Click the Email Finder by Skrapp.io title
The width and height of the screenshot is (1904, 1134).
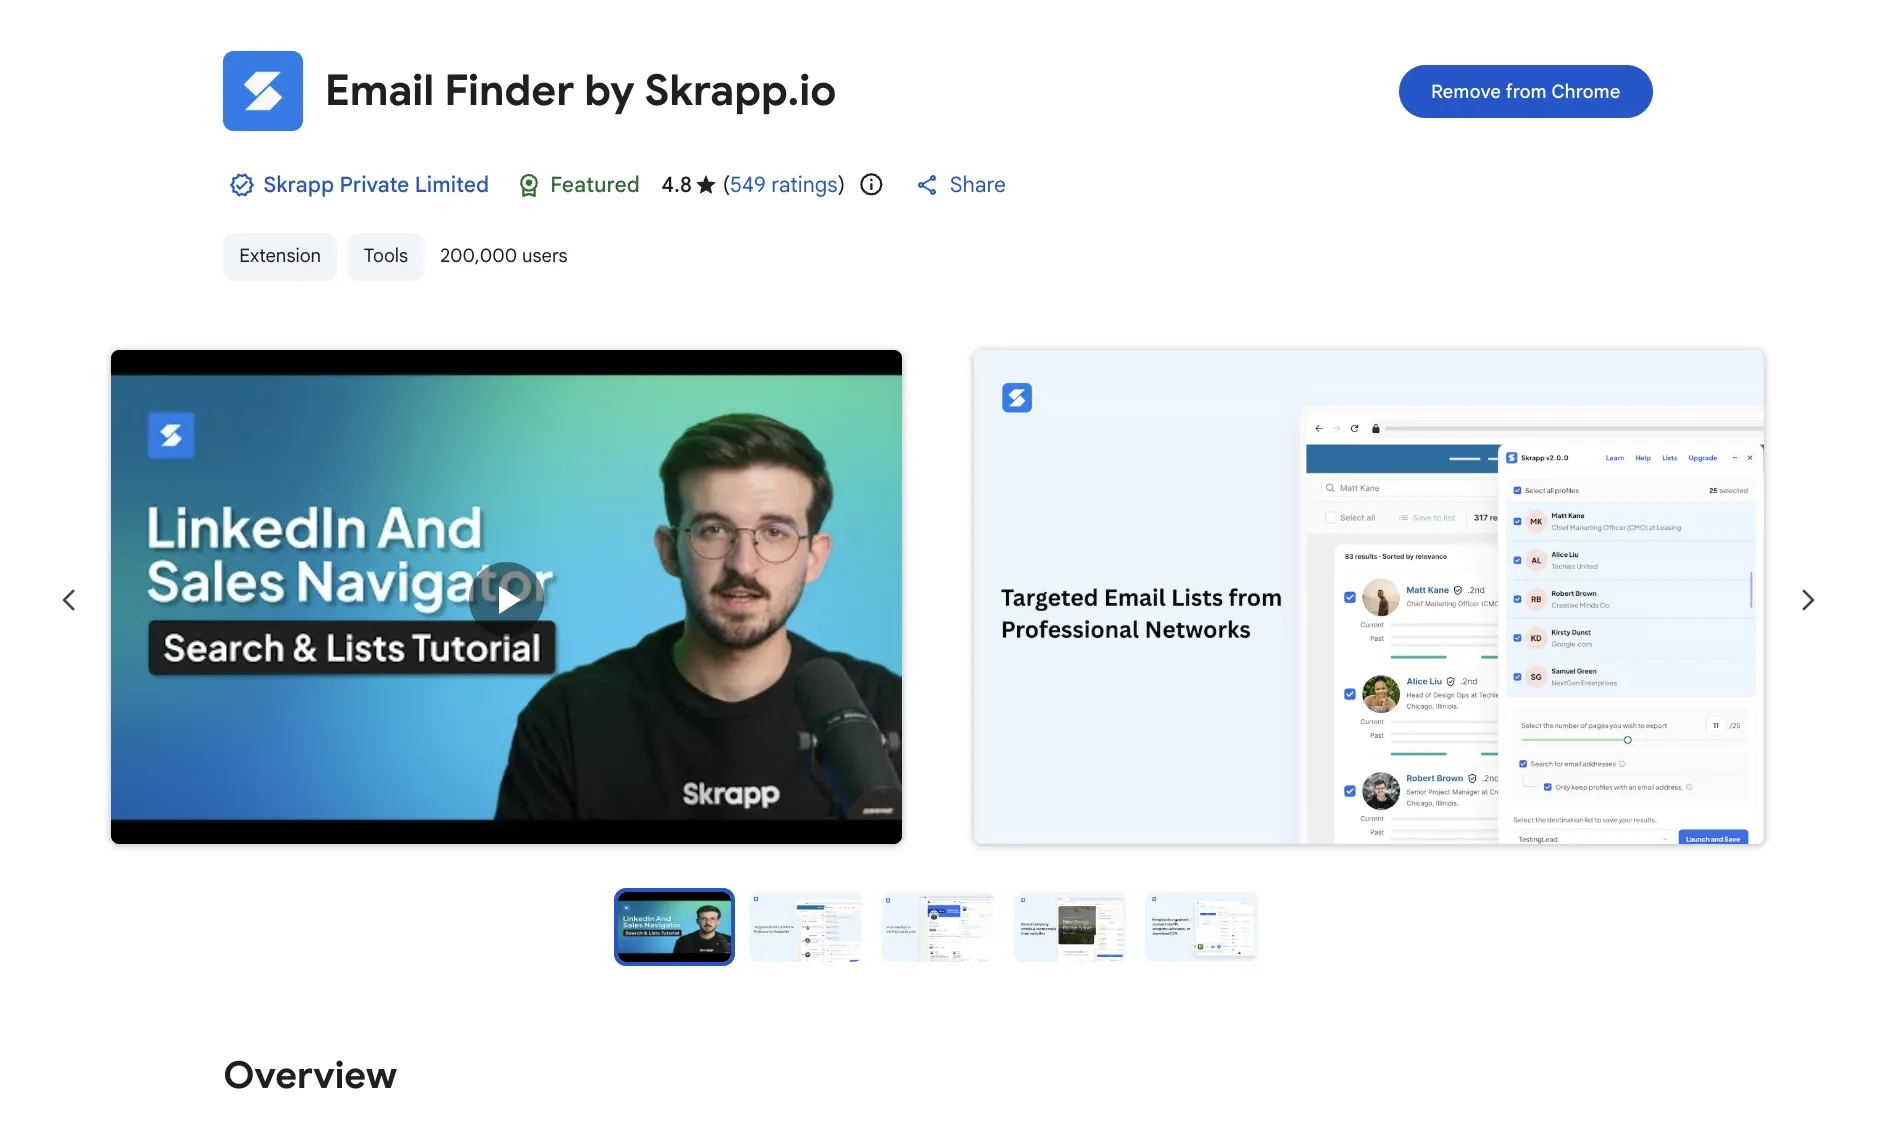[580, 91]
